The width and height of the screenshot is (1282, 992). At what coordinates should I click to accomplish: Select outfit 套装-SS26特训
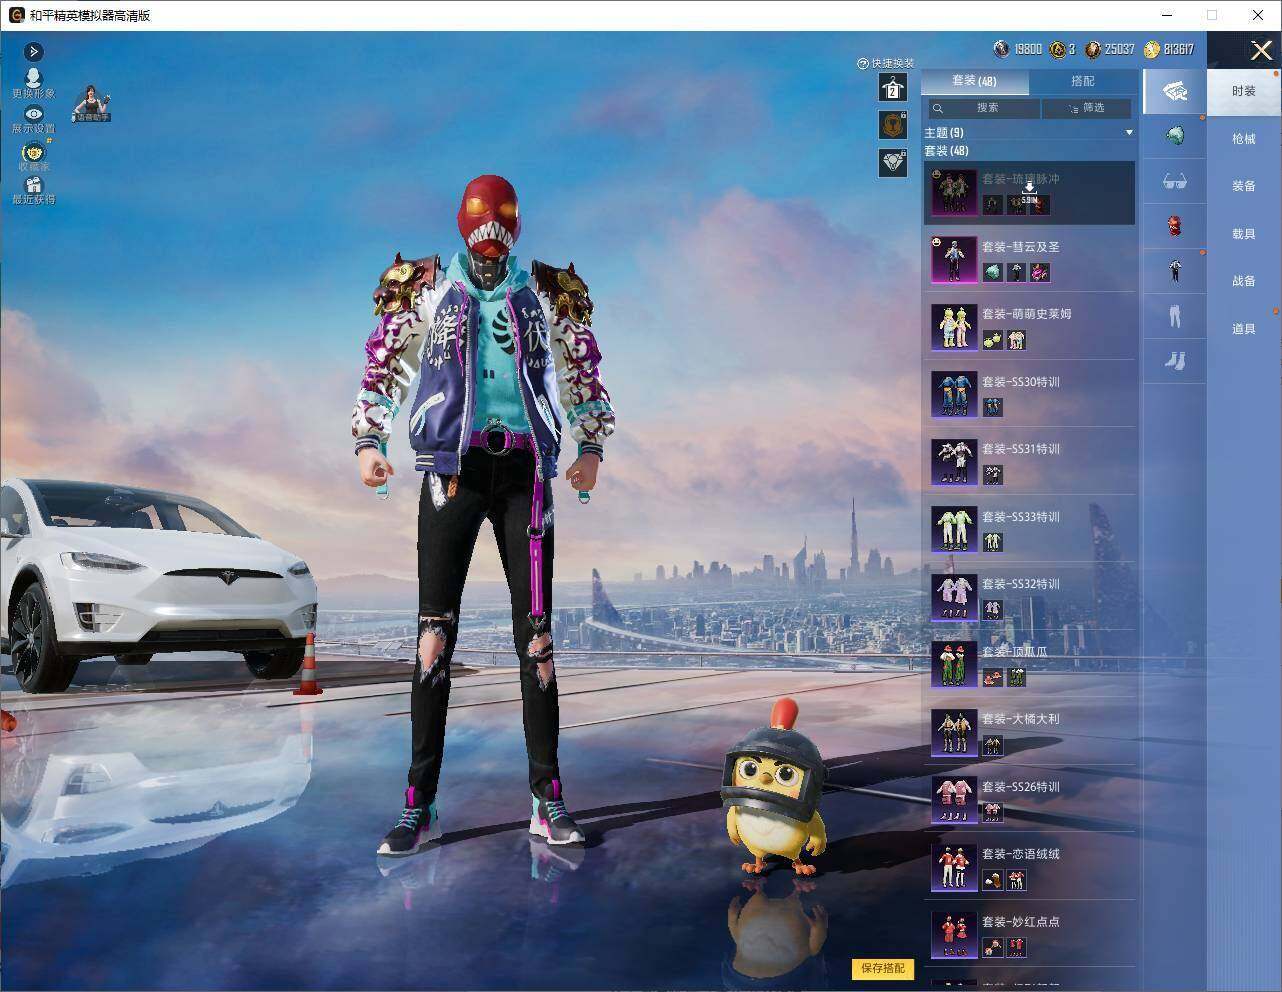(x=1029, y=800)
